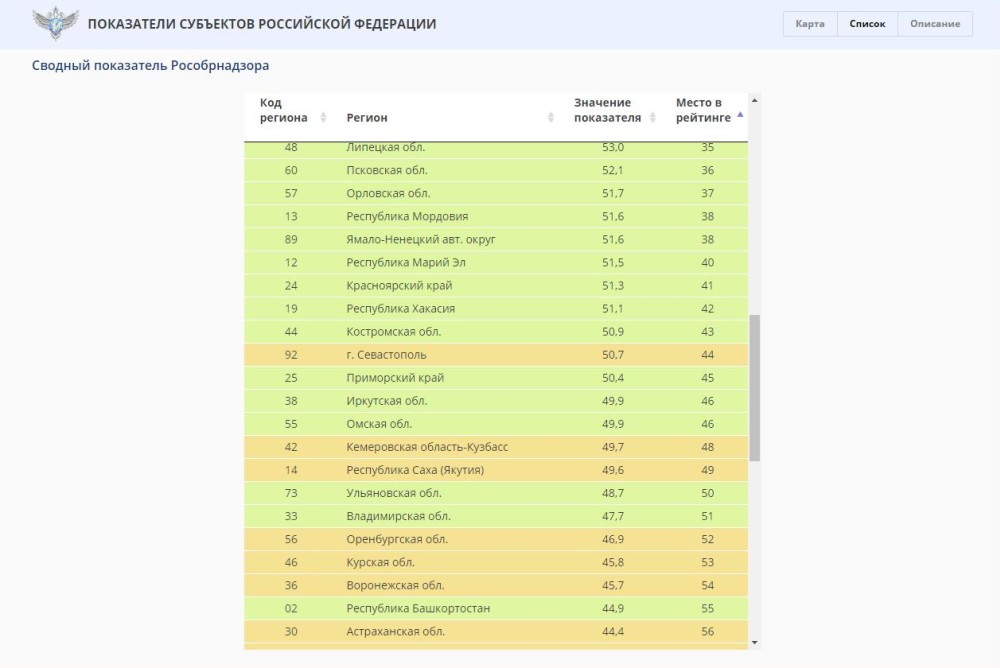Click rating place 54 cell
Image resolution: width=1000 pixels, height=668 pixels.
click(707, 586)
